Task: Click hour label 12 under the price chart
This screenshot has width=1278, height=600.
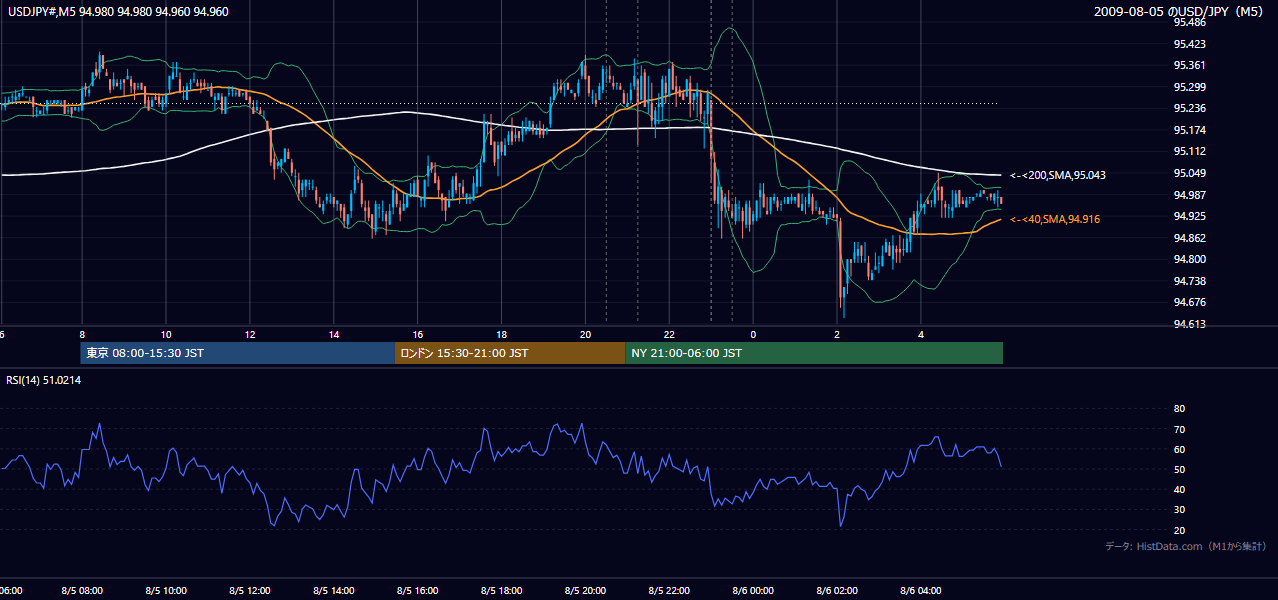Action: (250, 335)
